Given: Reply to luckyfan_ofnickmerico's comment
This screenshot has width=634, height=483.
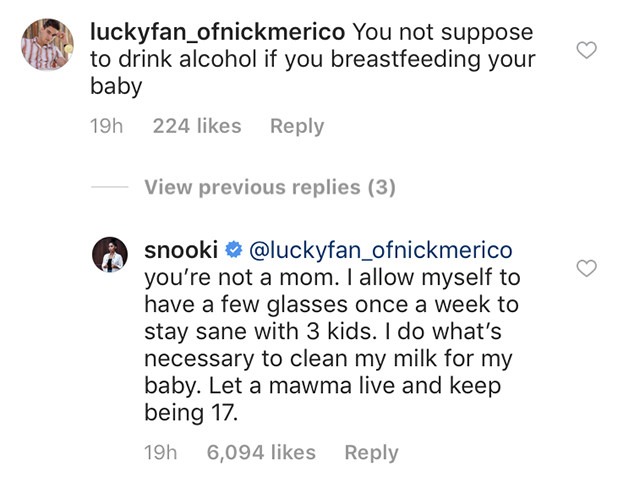Looking at the screenshot, I should pyautogui.click(x=297, y=126).
